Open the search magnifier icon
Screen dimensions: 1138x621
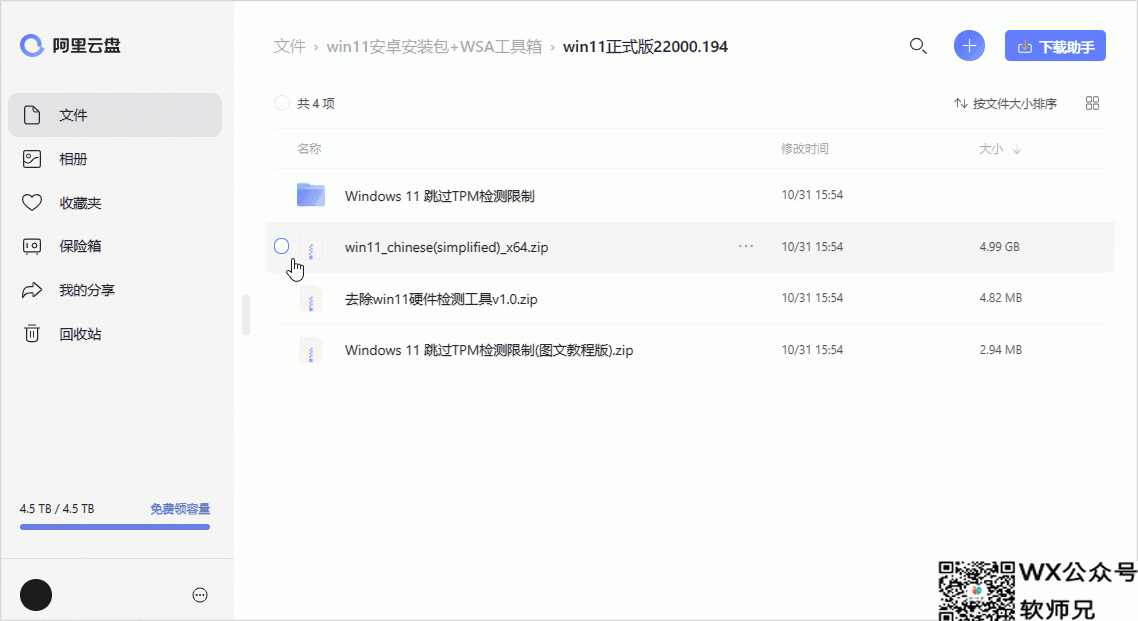coord(918,46)
